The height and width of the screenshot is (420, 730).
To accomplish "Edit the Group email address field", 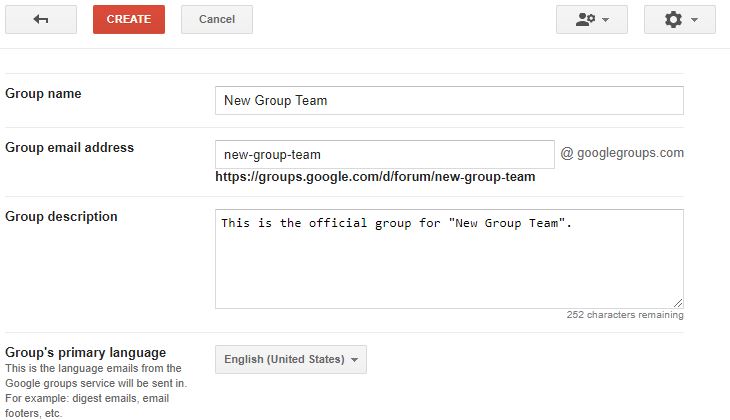I will tap(385, 155).
